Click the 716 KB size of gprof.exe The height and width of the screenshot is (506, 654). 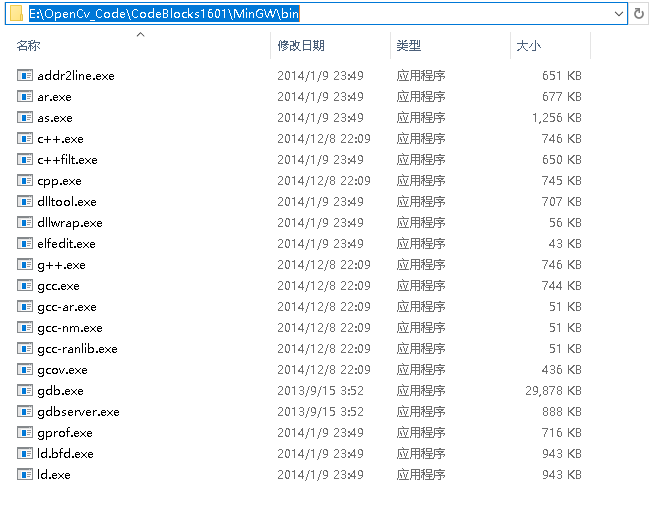(562, 433)
